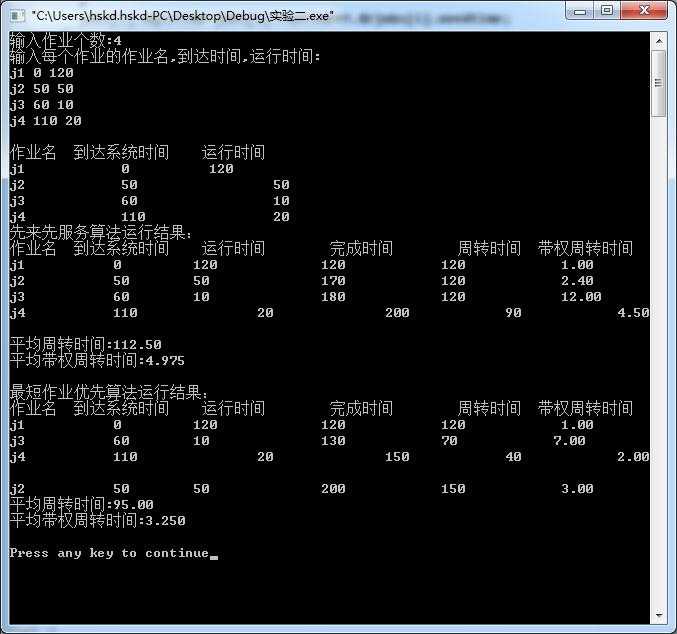Click the input line 'j4 110 20'
Image resolution: width=677 pixels, height=634 pixels.
(45, 120)
